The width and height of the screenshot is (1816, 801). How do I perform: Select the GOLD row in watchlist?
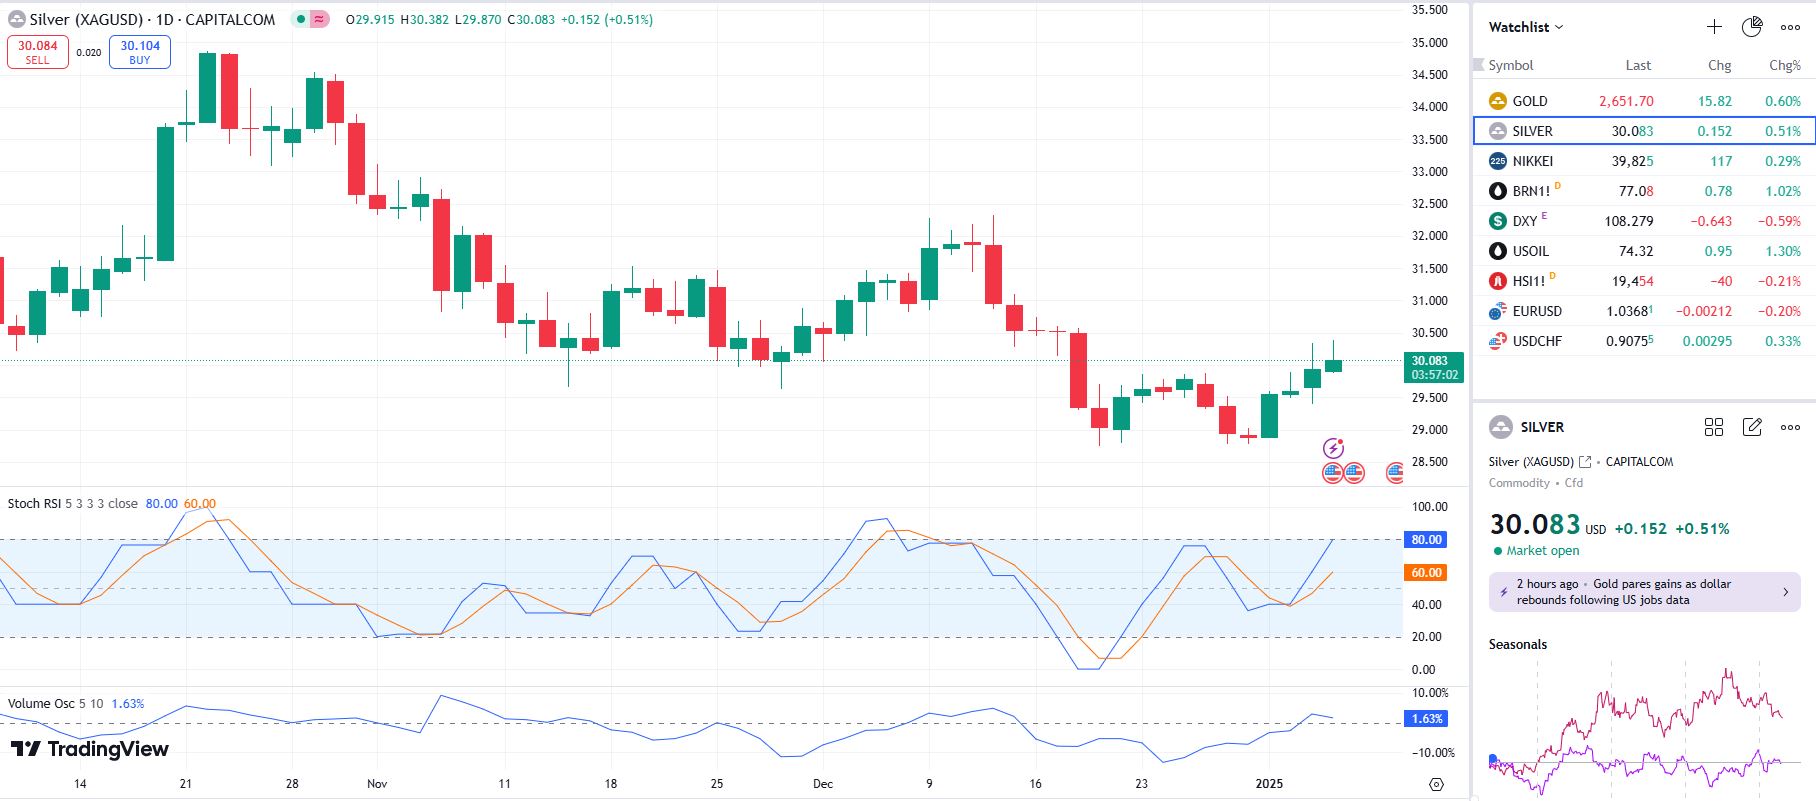1644,101
